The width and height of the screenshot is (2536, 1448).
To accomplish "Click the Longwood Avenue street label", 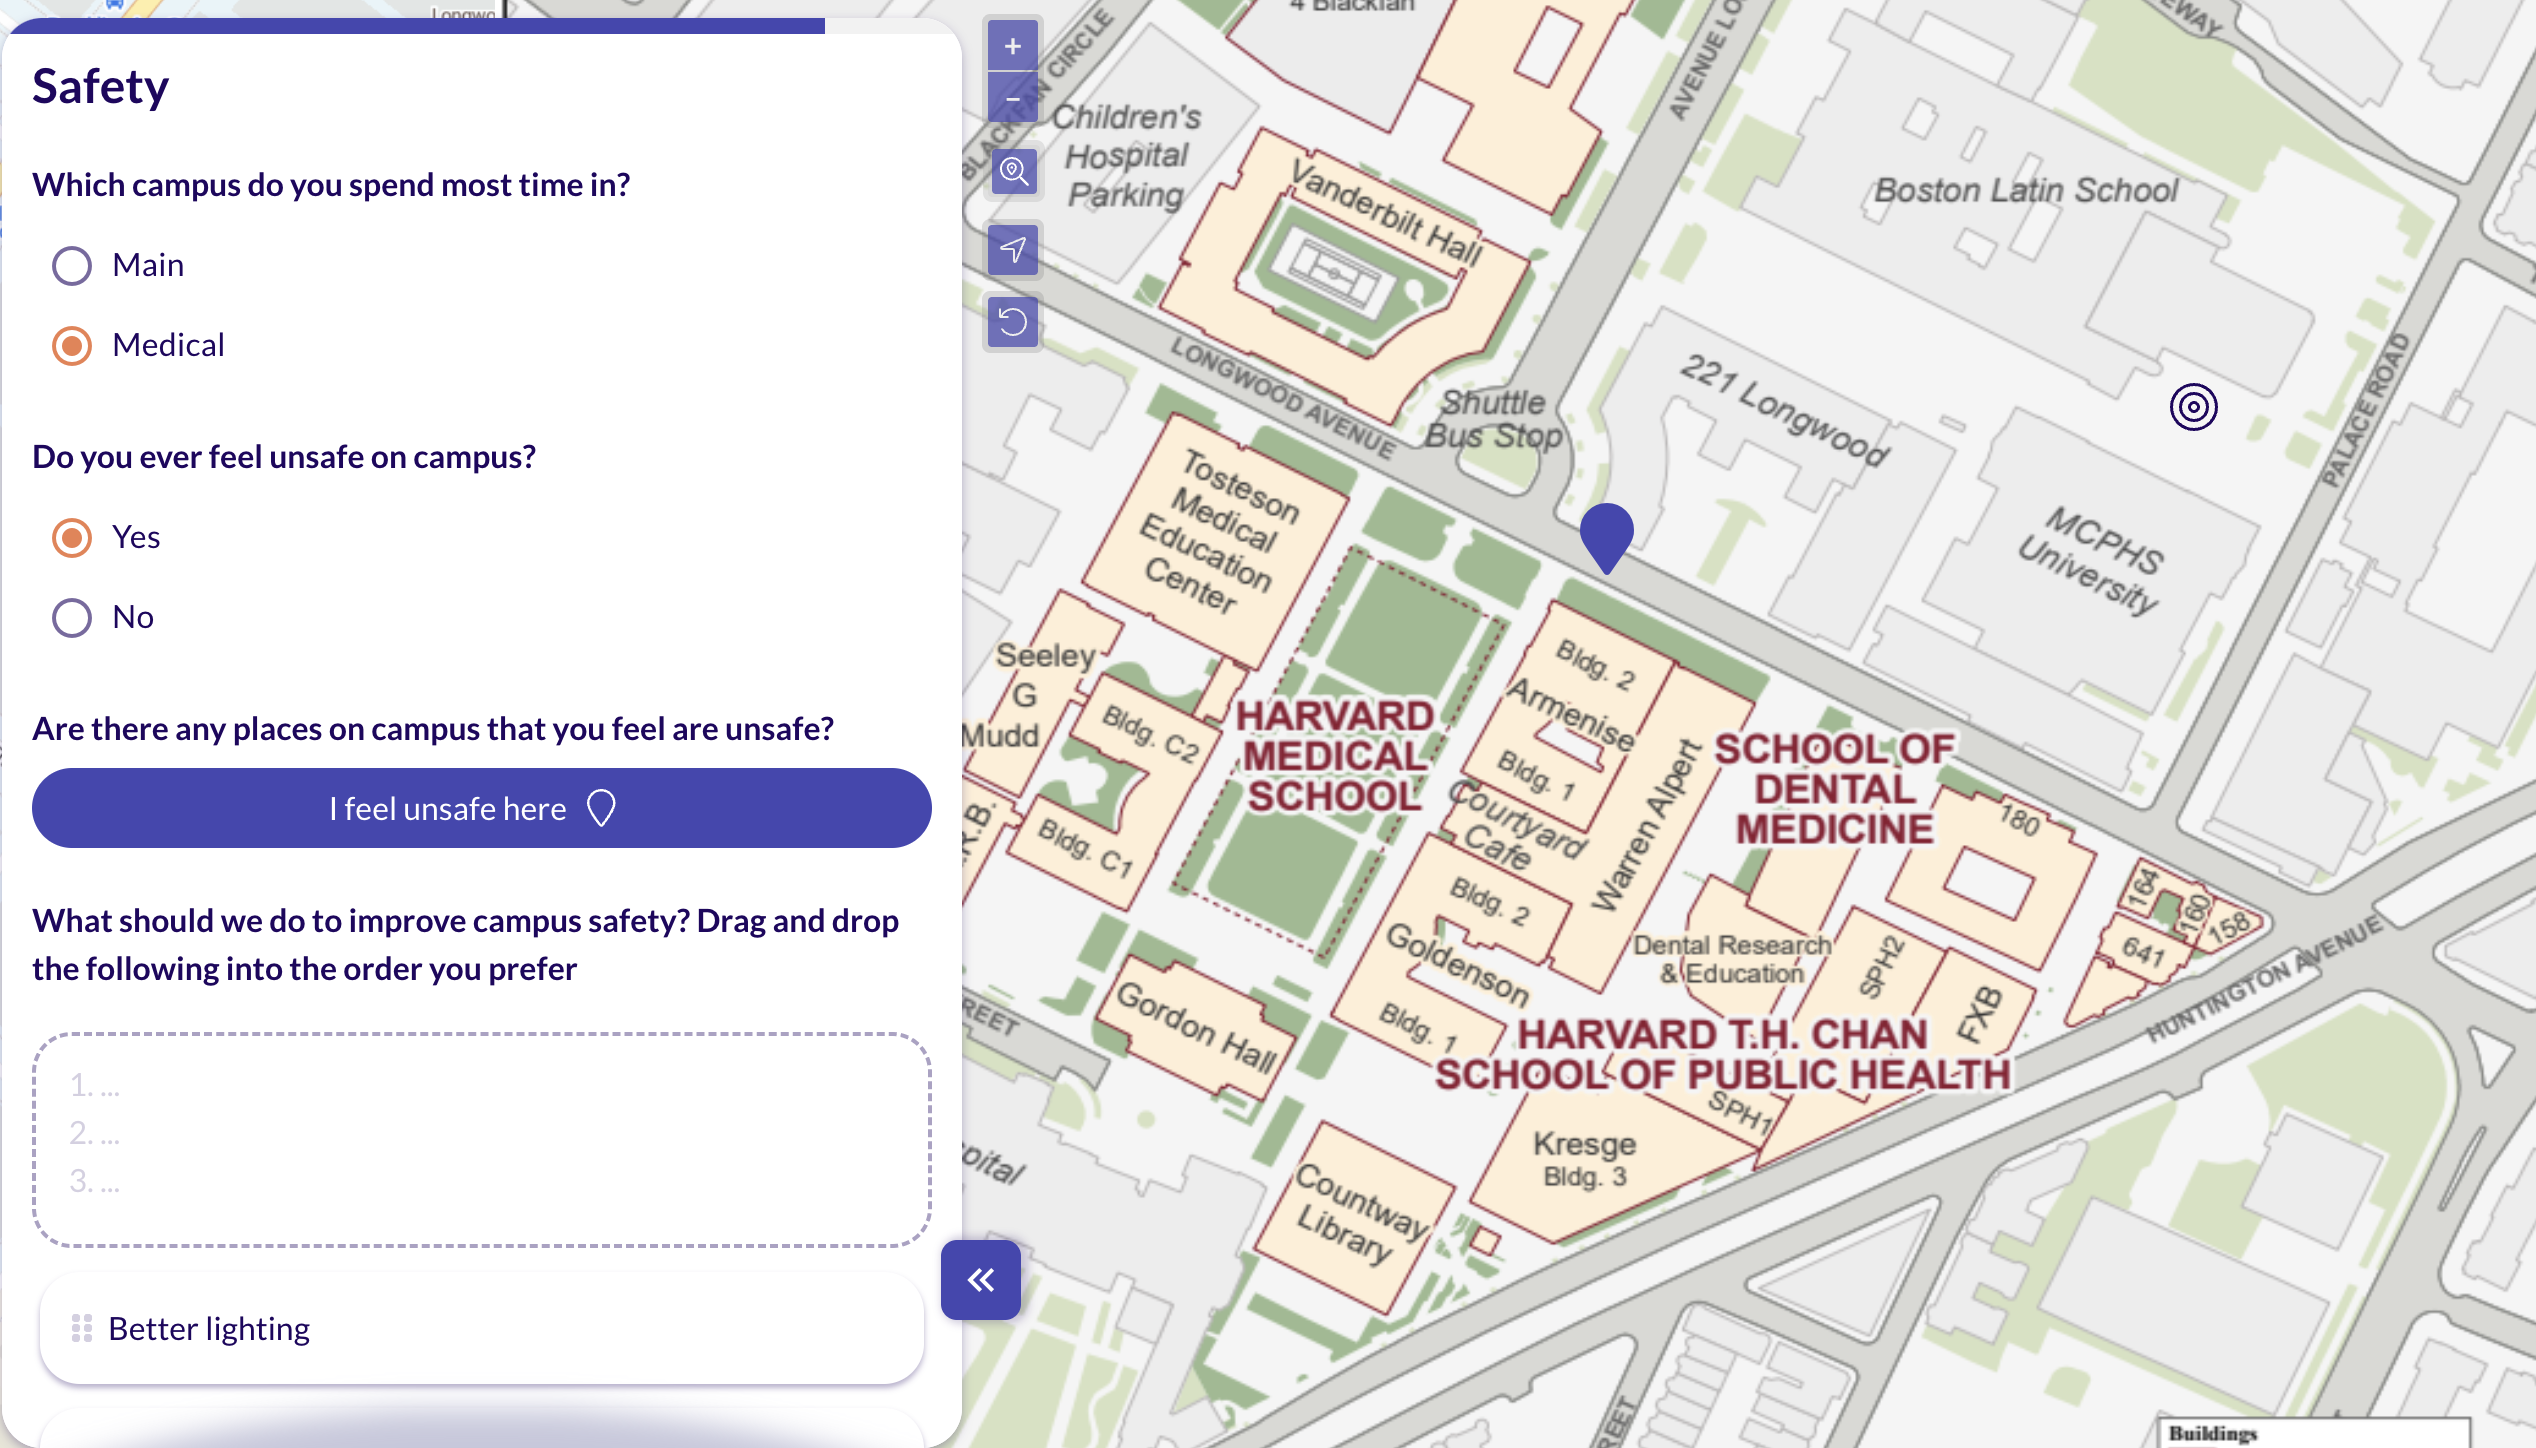I will [x=1283, y=398].
